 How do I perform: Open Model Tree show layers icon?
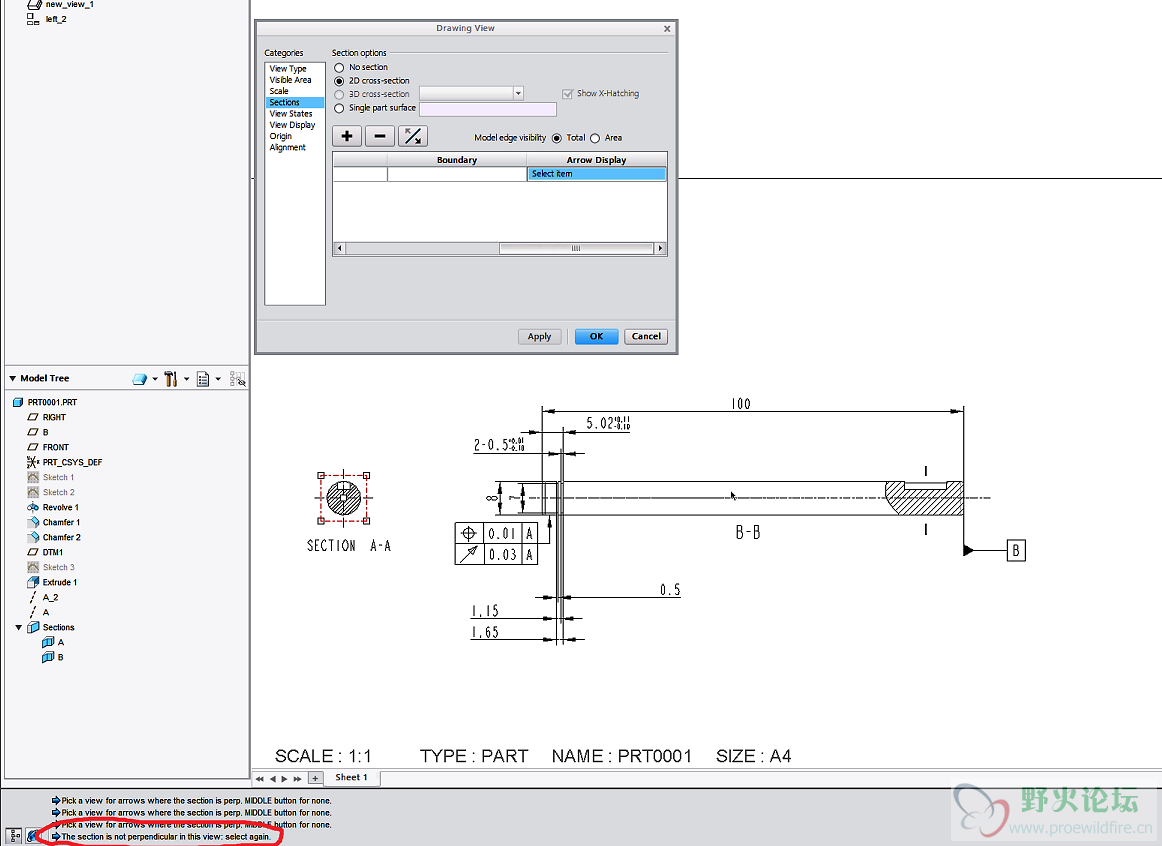pos(139,379)
